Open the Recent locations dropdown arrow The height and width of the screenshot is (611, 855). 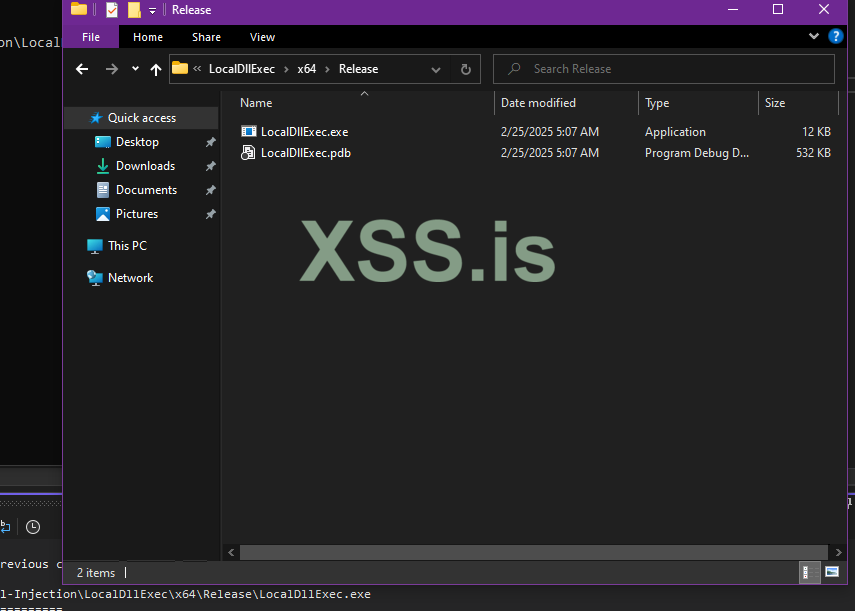tap(135, 69)
